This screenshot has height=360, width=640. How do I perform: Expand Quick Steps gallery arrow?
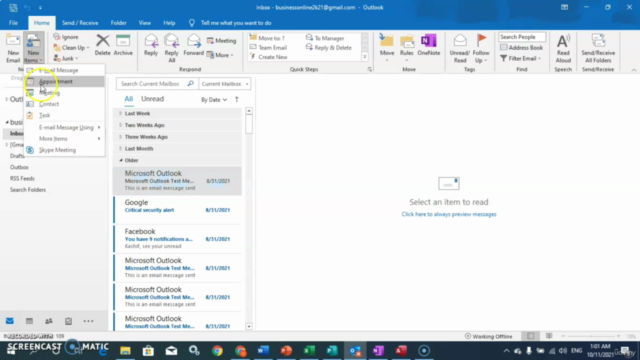pyautogui.click(x=365, y=57)
